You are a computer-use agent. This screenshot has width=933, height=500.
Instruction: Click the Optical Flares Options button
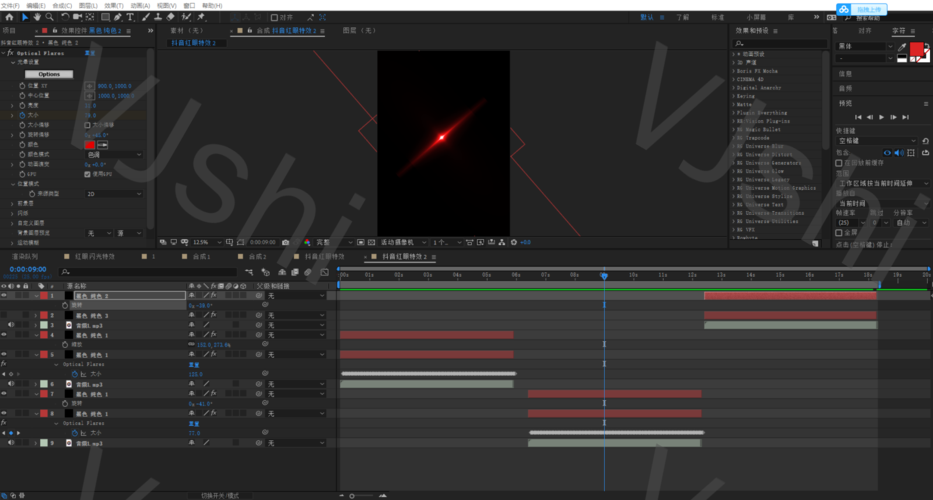point(49,74)
